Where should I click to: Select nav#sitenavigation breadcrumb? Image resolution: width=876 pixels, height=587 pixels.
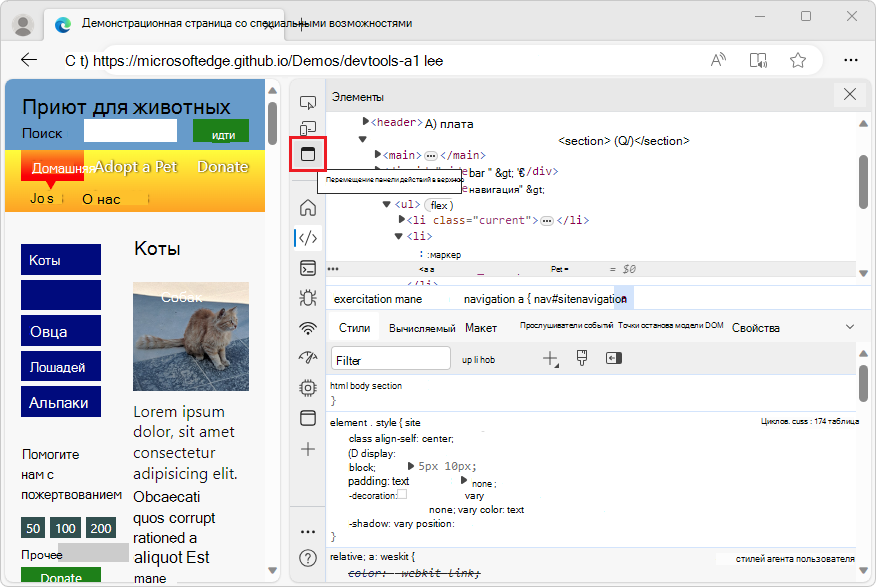point(579,299)
